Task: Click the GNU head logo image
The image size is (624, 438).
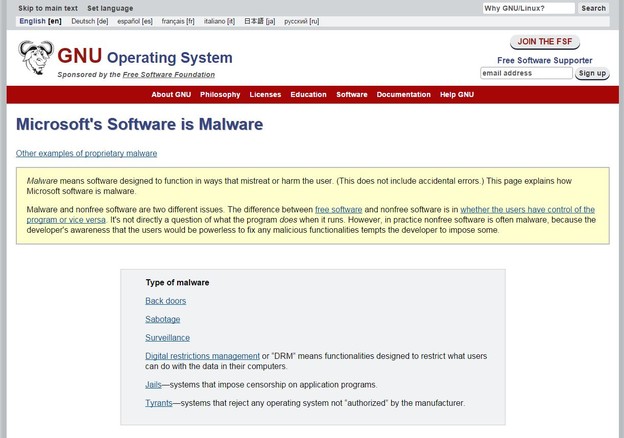Action: (x=36, y=58)
